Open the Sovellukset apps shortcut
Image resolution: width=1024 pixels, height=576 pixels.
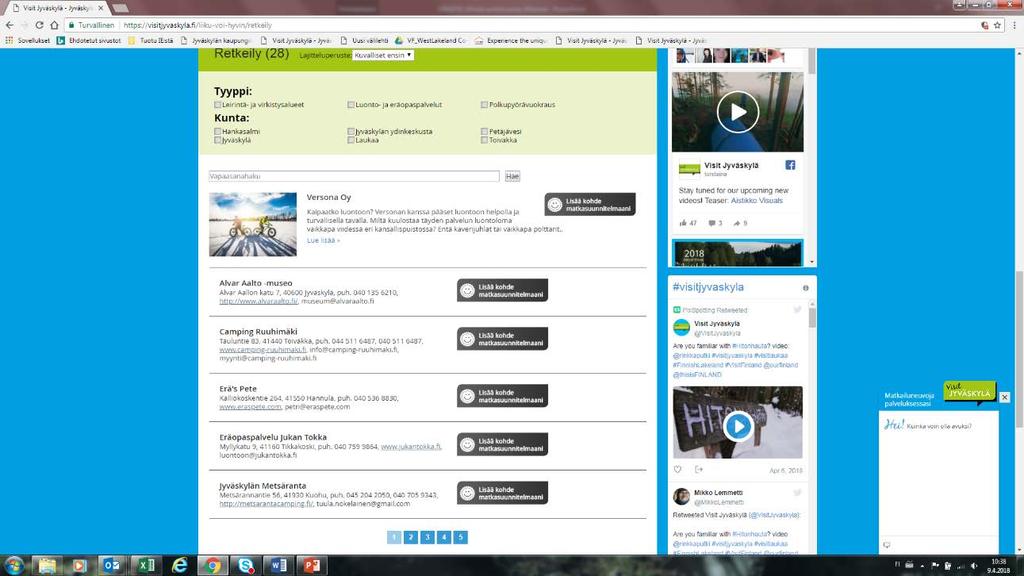click(x=27, y=40)
